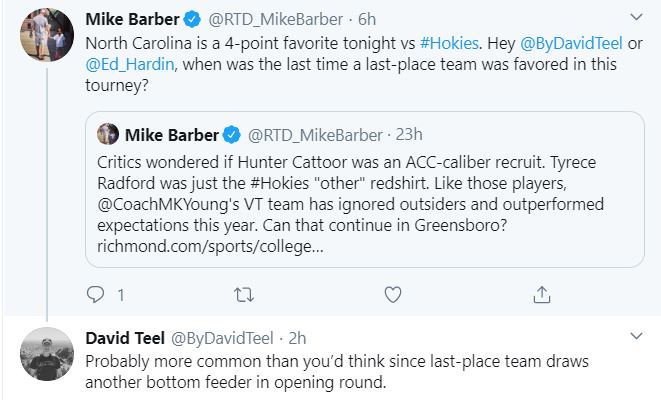Click quoted tweet's small avatar
Screen dimensions: 661x400
(108, 134)
